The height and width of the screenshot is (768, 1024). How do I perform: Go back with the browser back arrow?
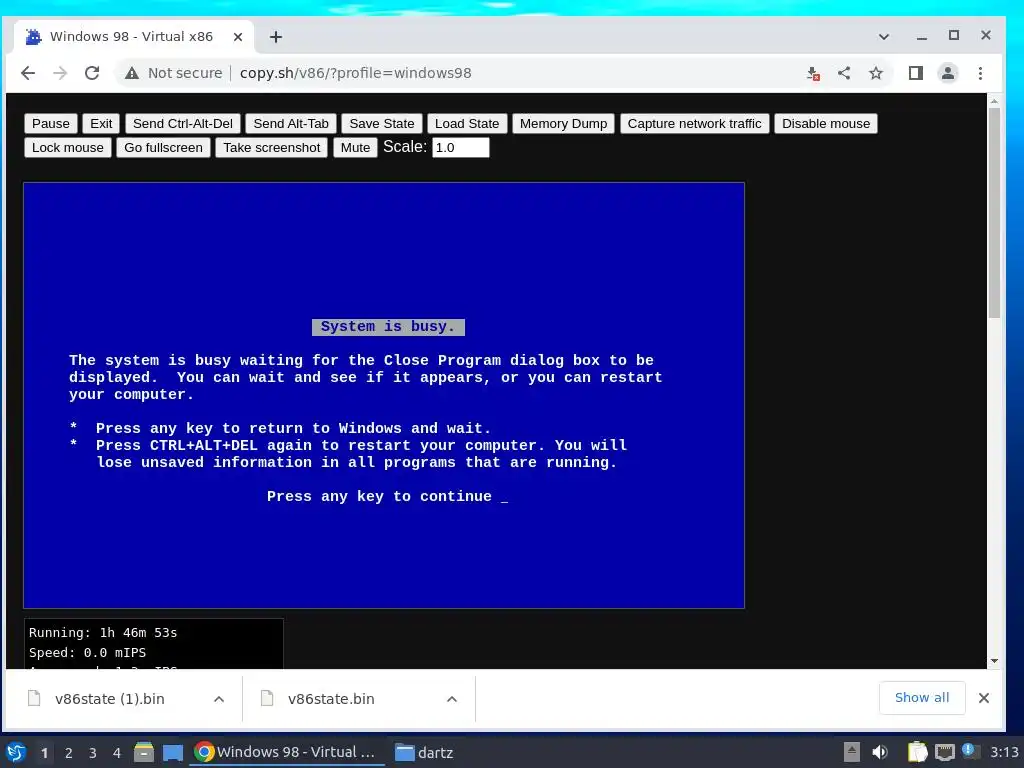point(28,73)
